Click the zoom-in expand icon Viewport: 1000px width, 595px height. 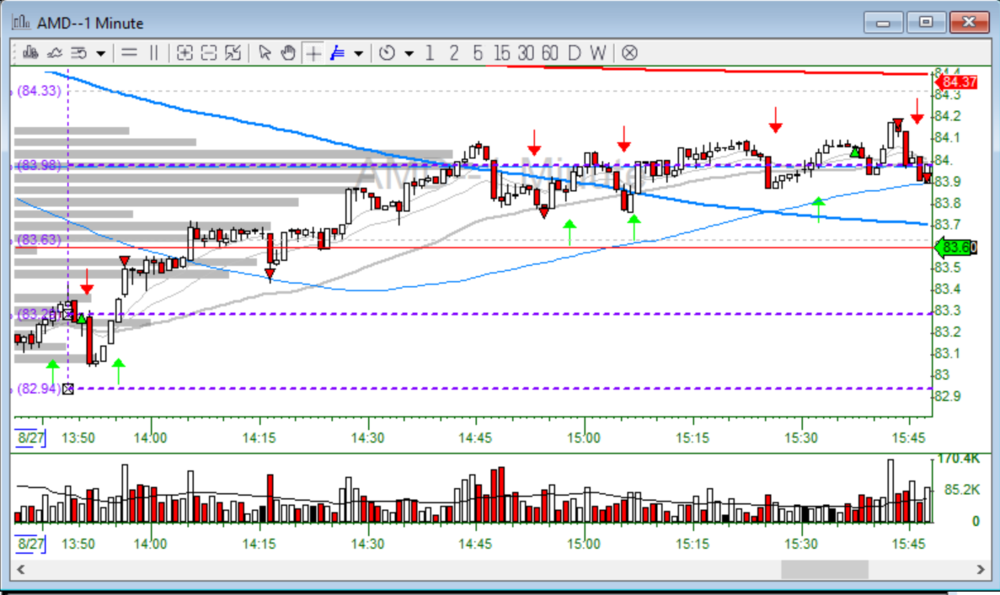185,53
